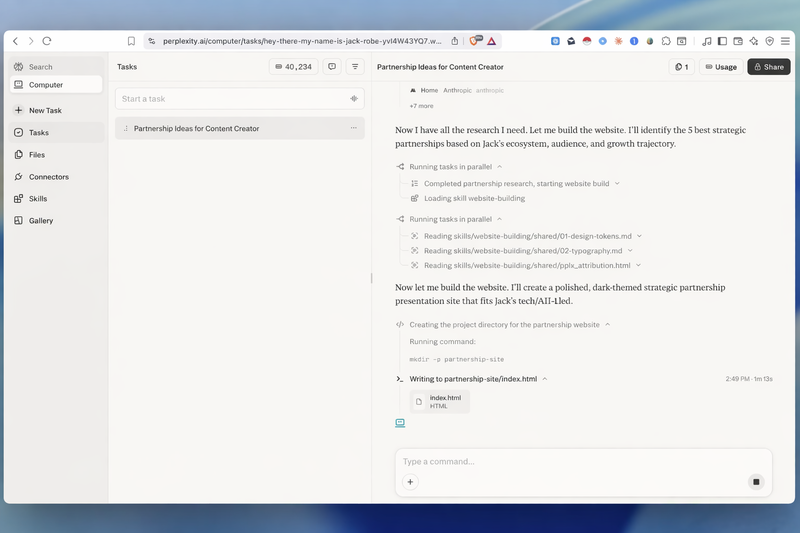Open the Files section

point(36,155)
